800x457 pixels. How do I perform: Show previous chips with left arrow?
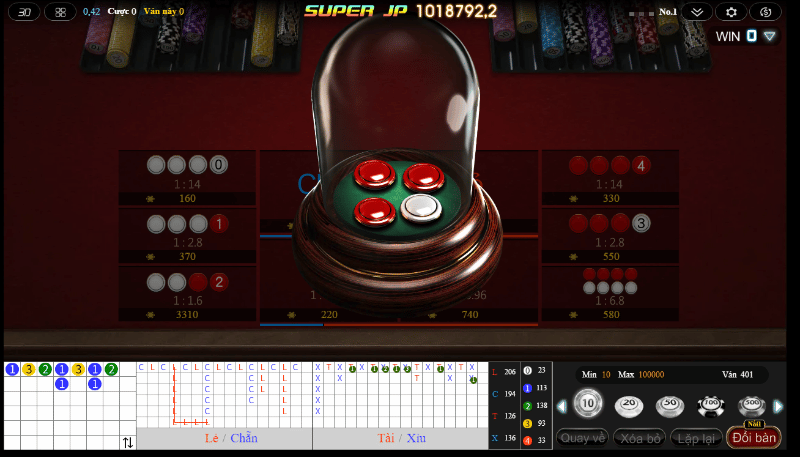(x=562, y=407)
